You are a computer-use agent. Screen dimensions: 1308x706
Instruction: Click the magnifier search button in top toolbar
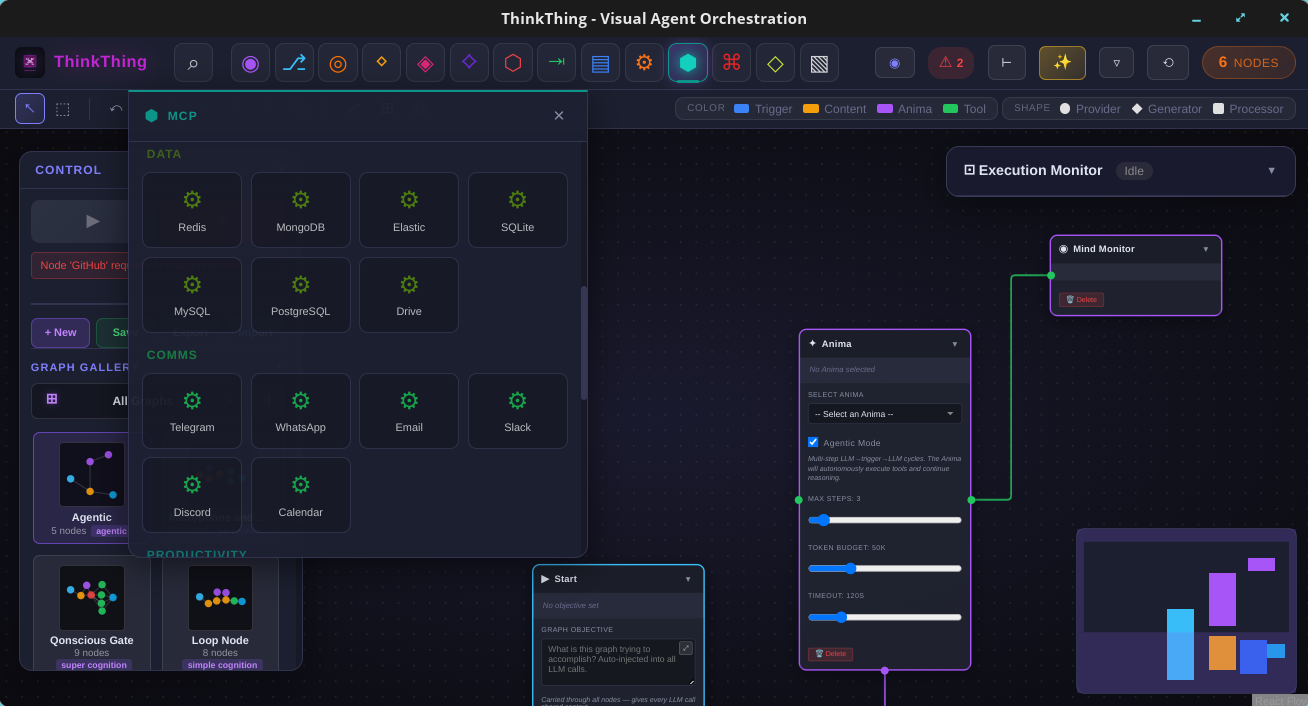tap(193, 63)
